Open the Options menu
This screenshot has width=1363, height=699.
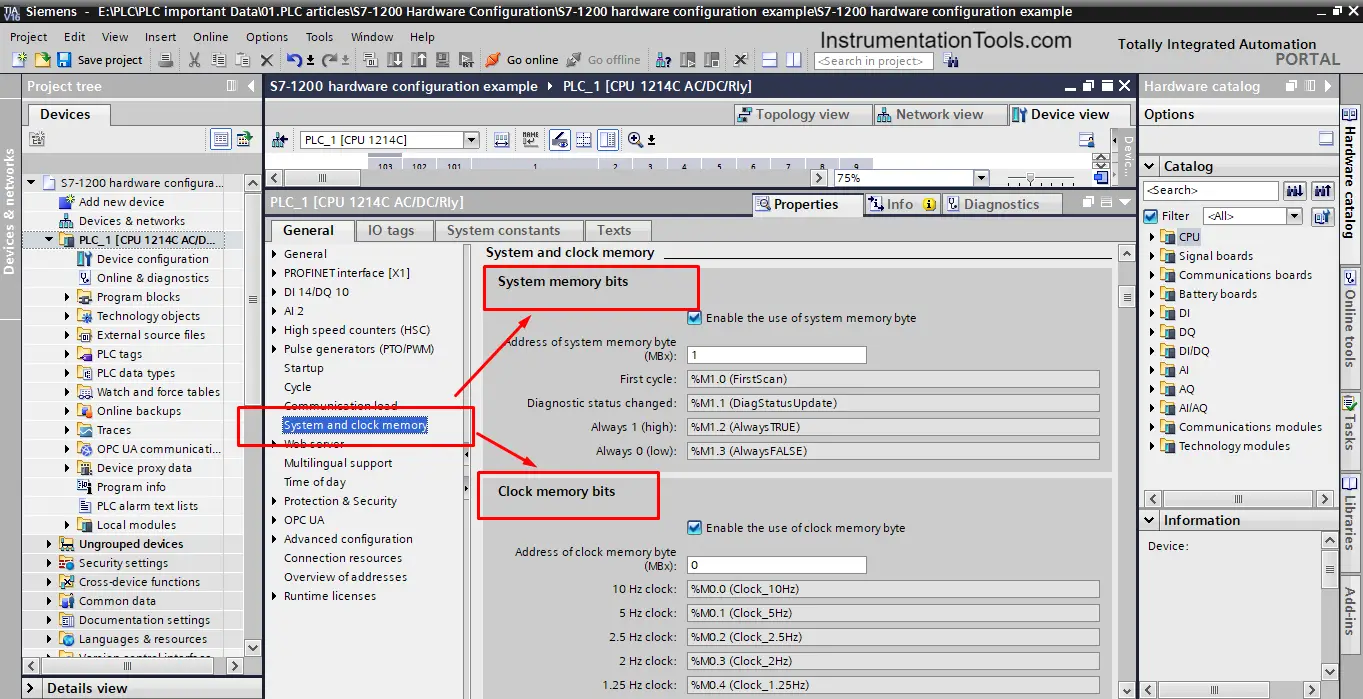click(x=267, y=37)
